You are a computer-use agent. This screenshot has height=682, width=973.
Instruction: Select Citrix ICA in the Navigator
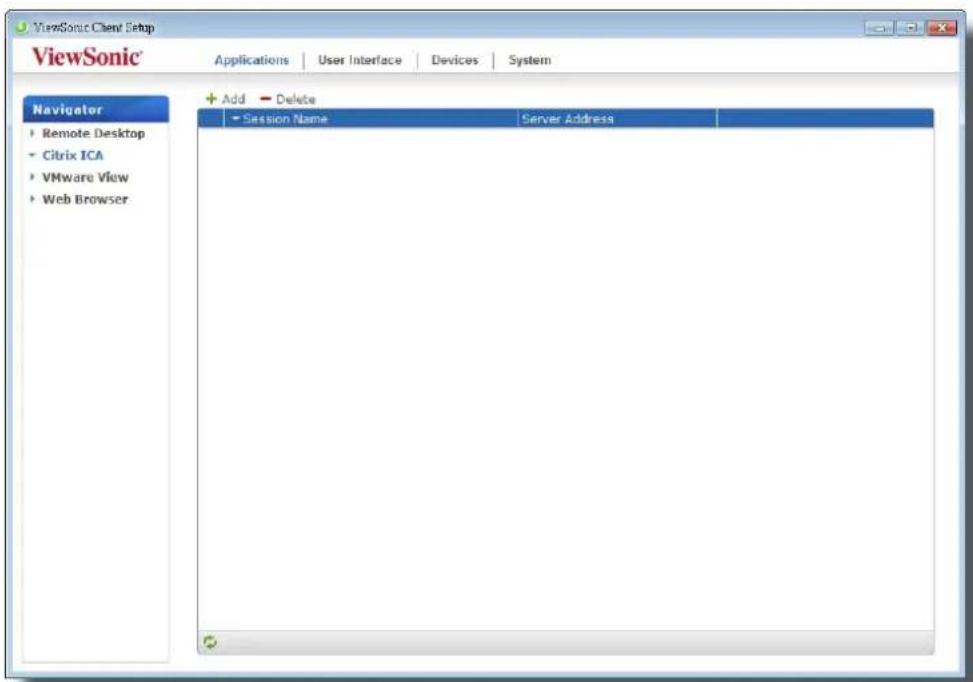[x=73, y=155]
